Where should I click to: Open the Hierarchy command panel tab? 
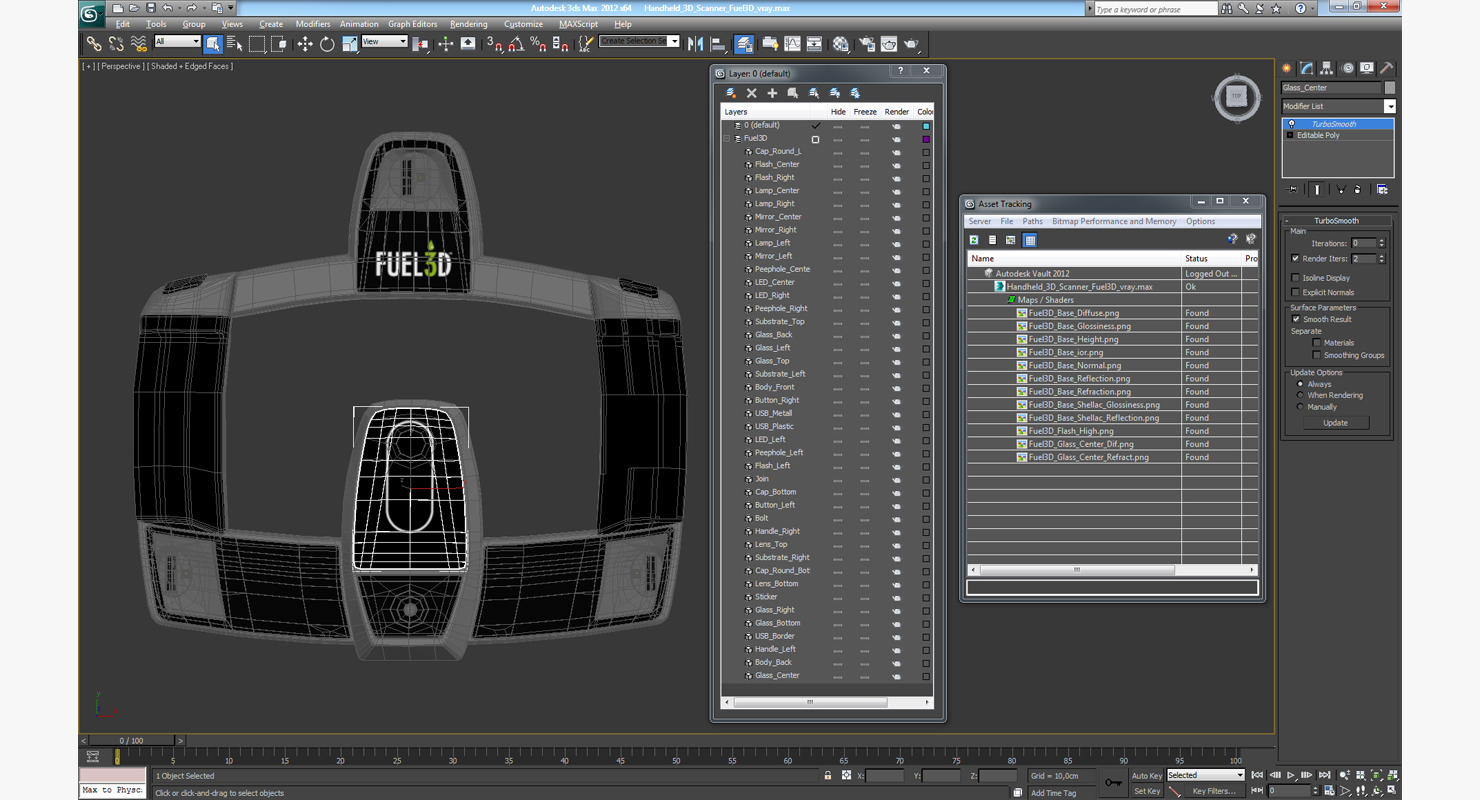pyautogui.click(x=1327, y=68)
